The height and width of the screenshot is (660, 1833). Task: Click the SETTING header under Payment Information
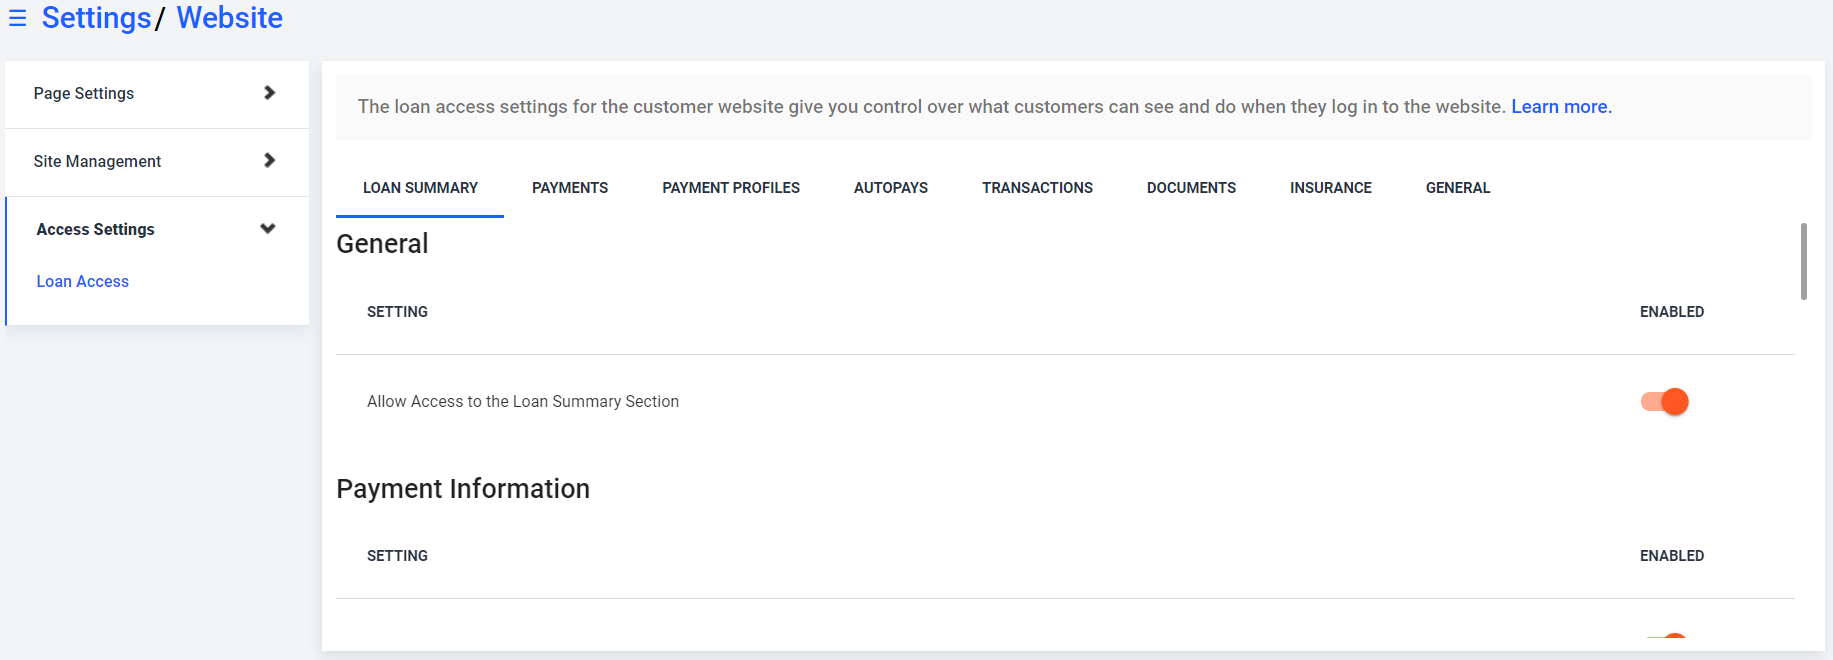397,556
